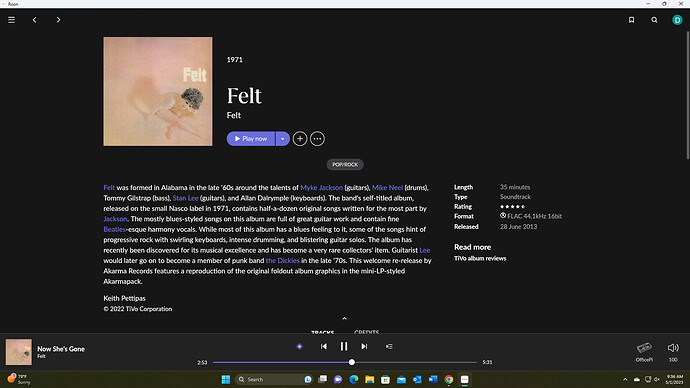
Task: Go forward to the next page
Action: pyautogui.click(x=58, y=20)
